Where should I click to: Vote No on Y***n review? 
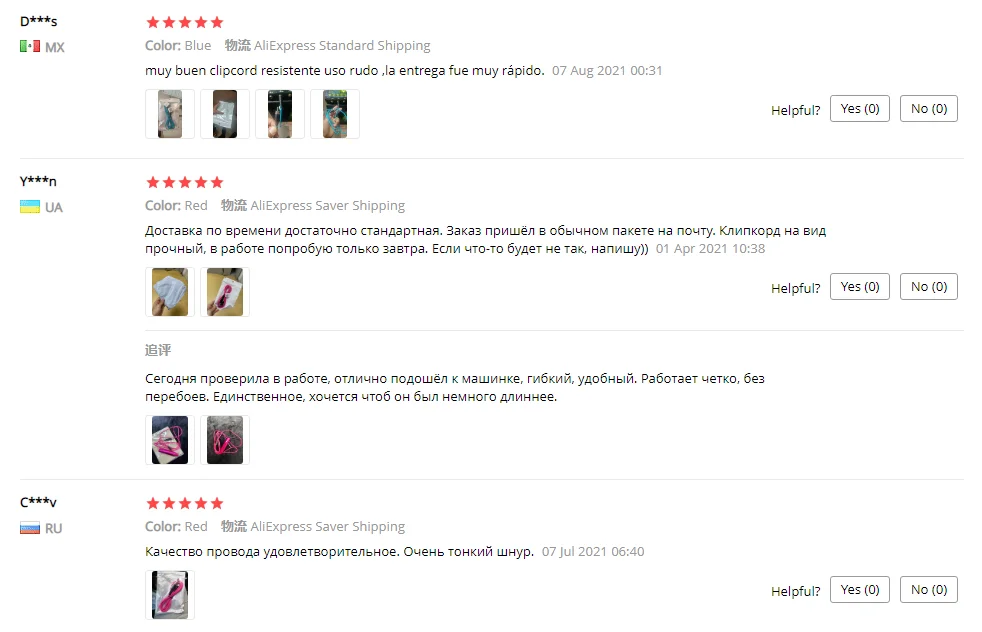(x=929, y=287)
